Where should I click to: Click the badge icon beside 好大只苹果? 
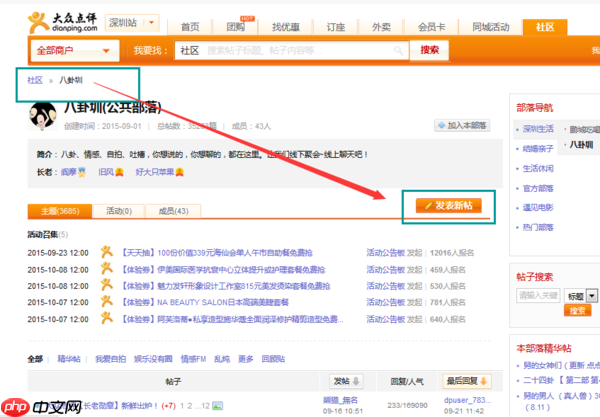coord(179,172)
